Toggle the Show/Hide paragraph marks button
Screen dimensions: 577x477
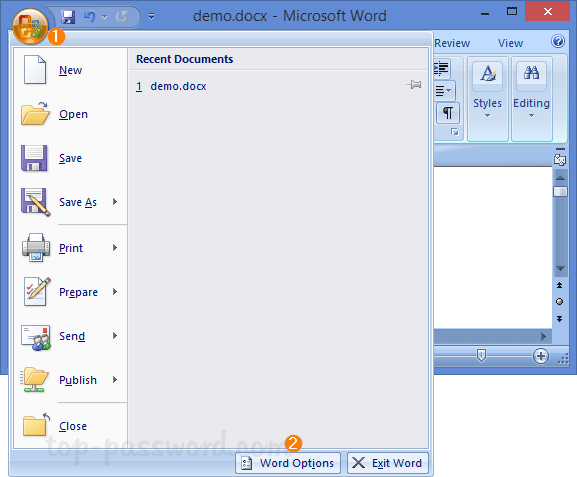pyautogui.click(x=448, y=113)
